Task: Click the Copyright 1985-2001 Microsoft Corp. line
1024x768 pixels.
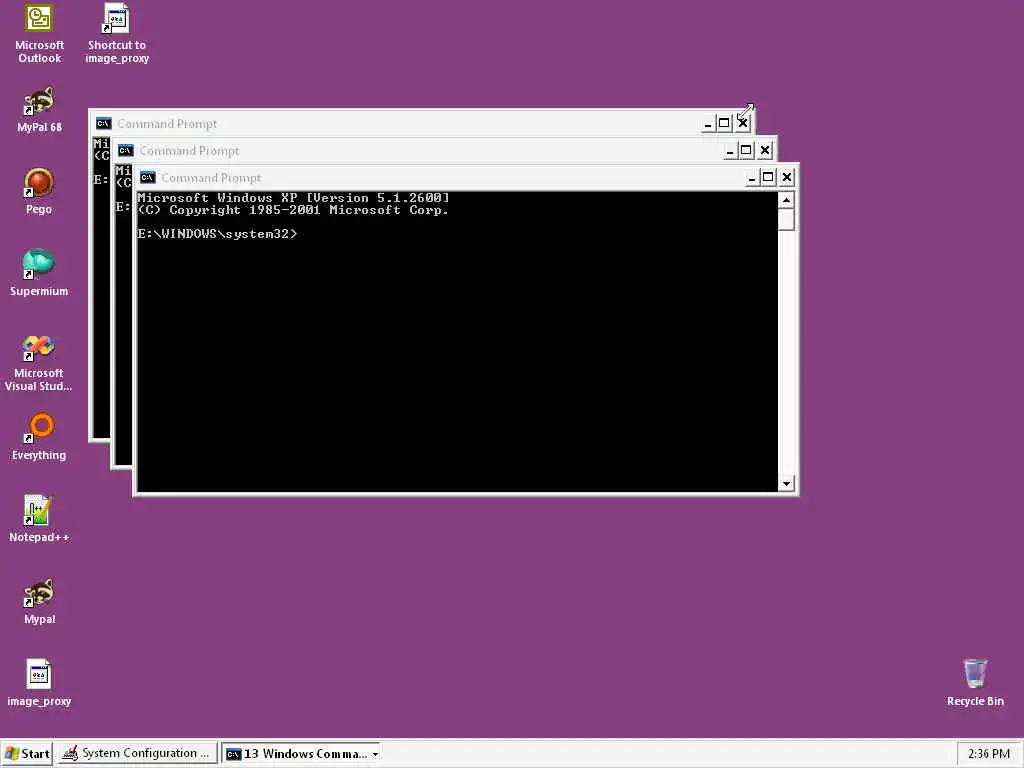Action: tap(293, 210)
